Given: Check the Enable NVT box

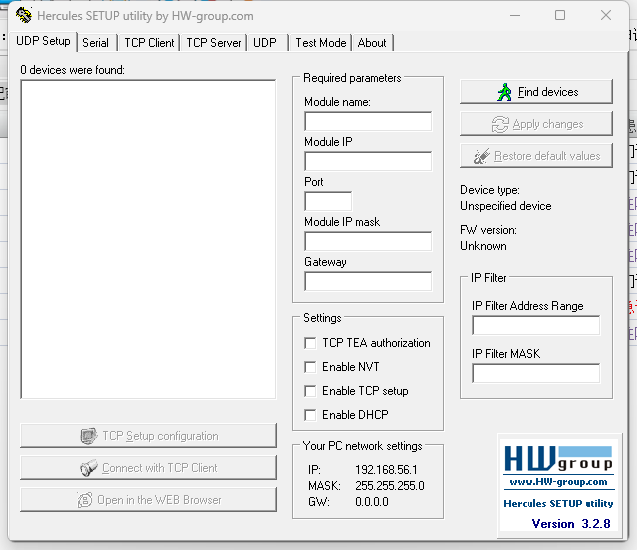Looking at the screenshot, I should 310,367.
